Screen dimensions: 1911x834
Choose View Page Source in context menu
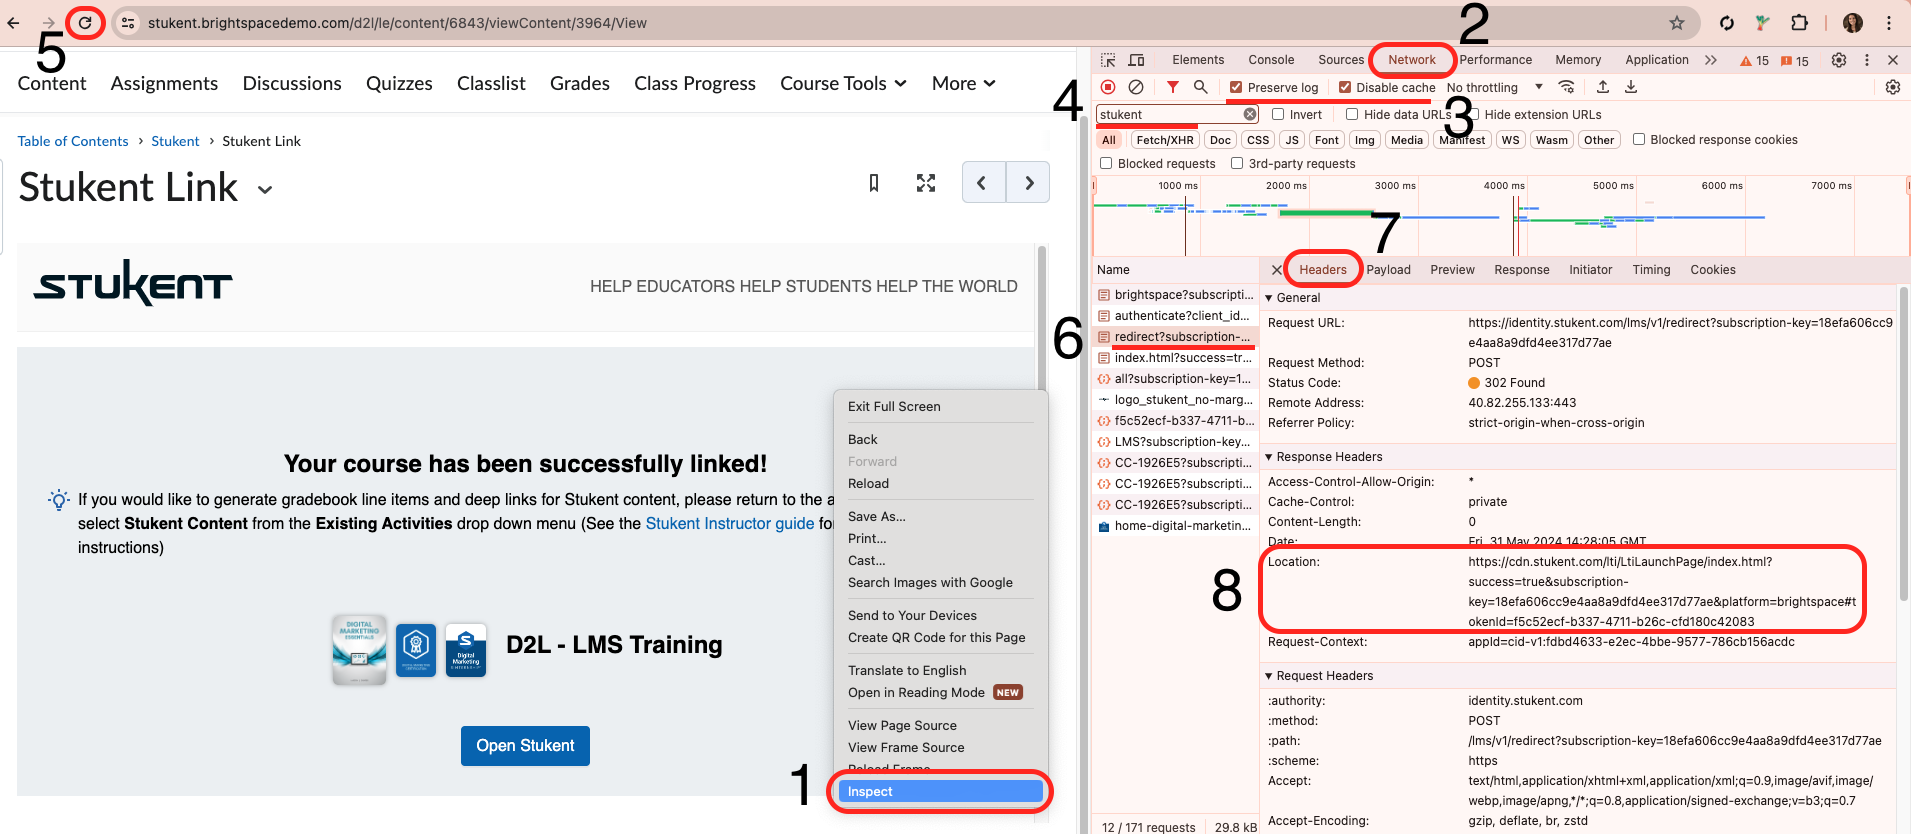click(x=902, y=725)
